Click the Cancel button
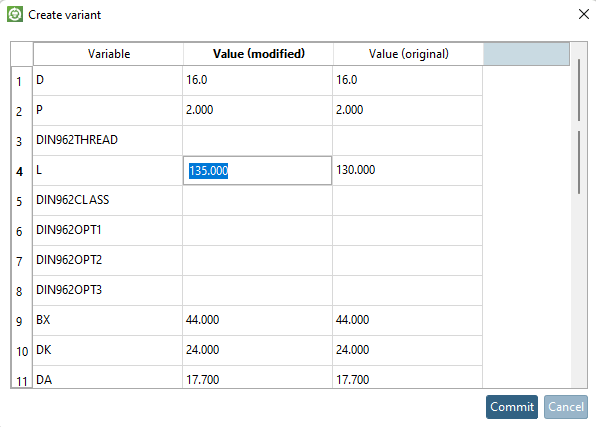 (x=566, y=407)
